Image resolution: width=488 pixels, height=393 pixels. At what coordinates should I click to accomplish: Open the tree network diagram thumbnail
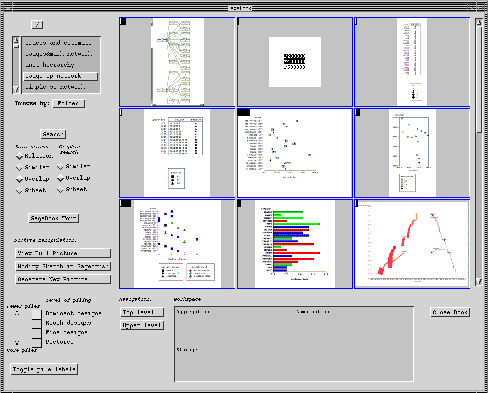point(177,62)
